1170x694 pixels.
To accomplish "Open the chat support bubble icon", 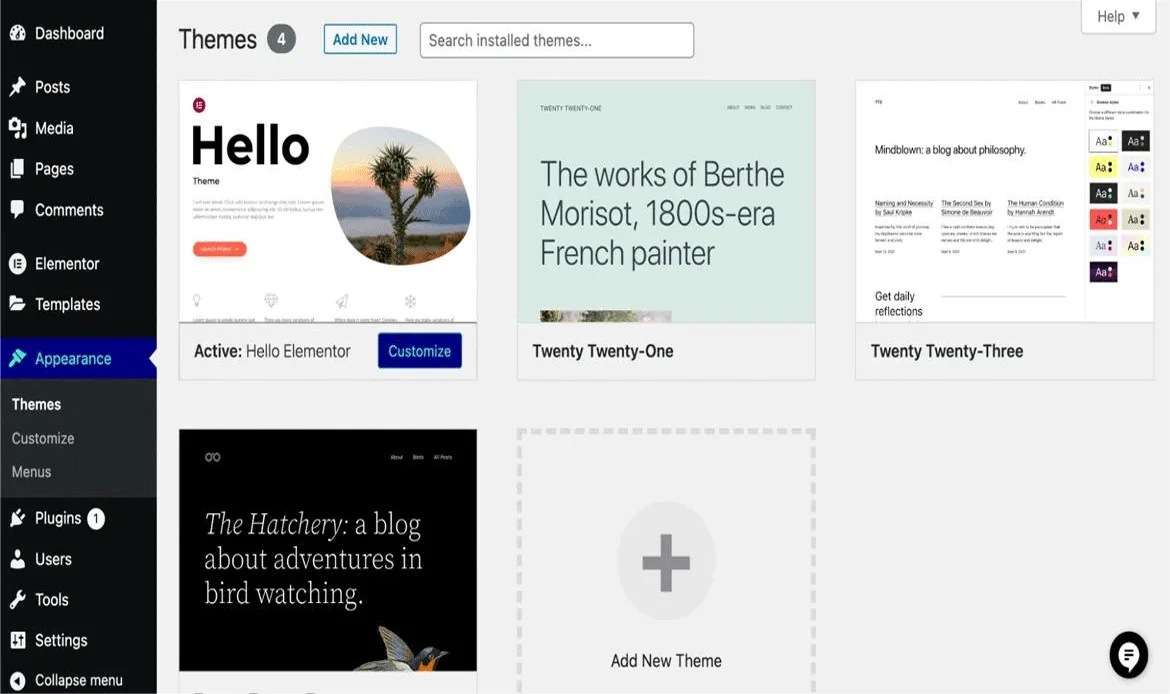I will pos(1128,655).
